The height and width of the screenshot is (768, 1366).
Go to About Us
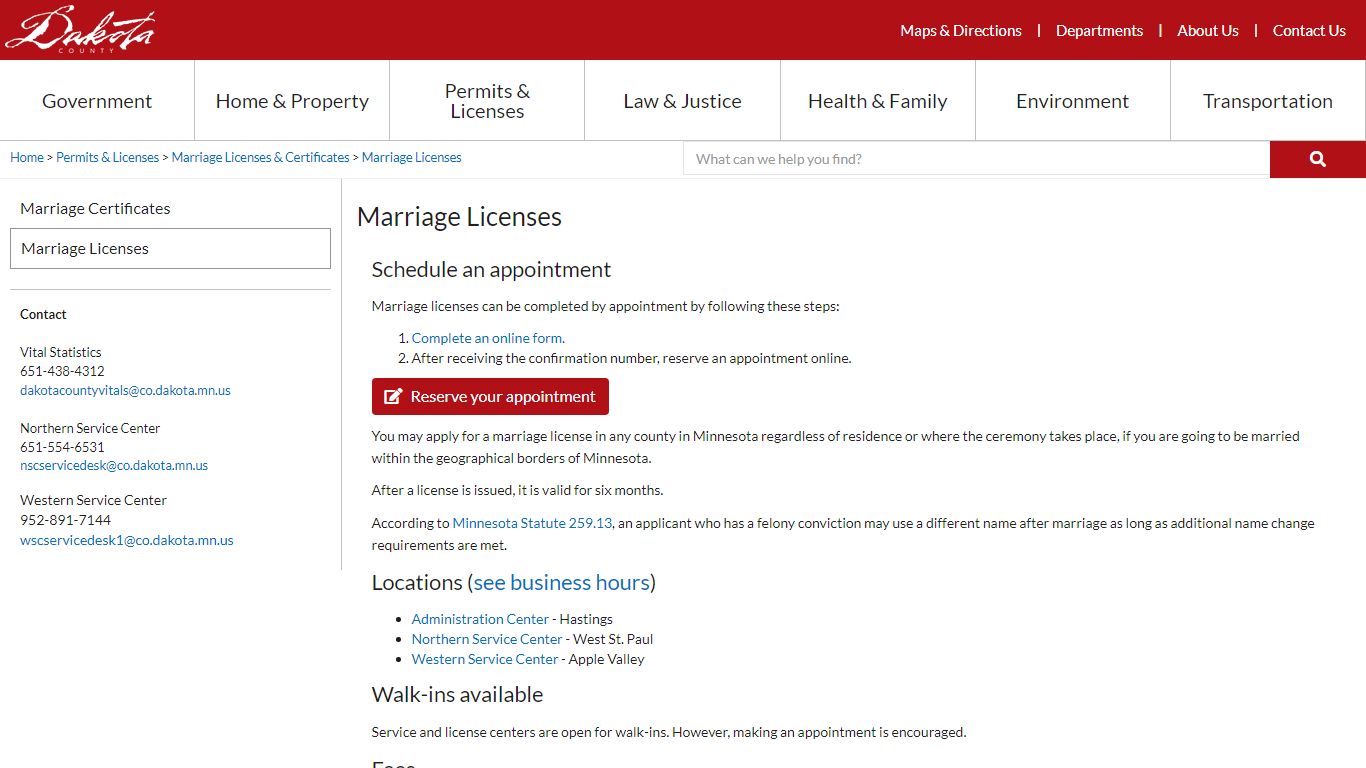[1208, 31]
